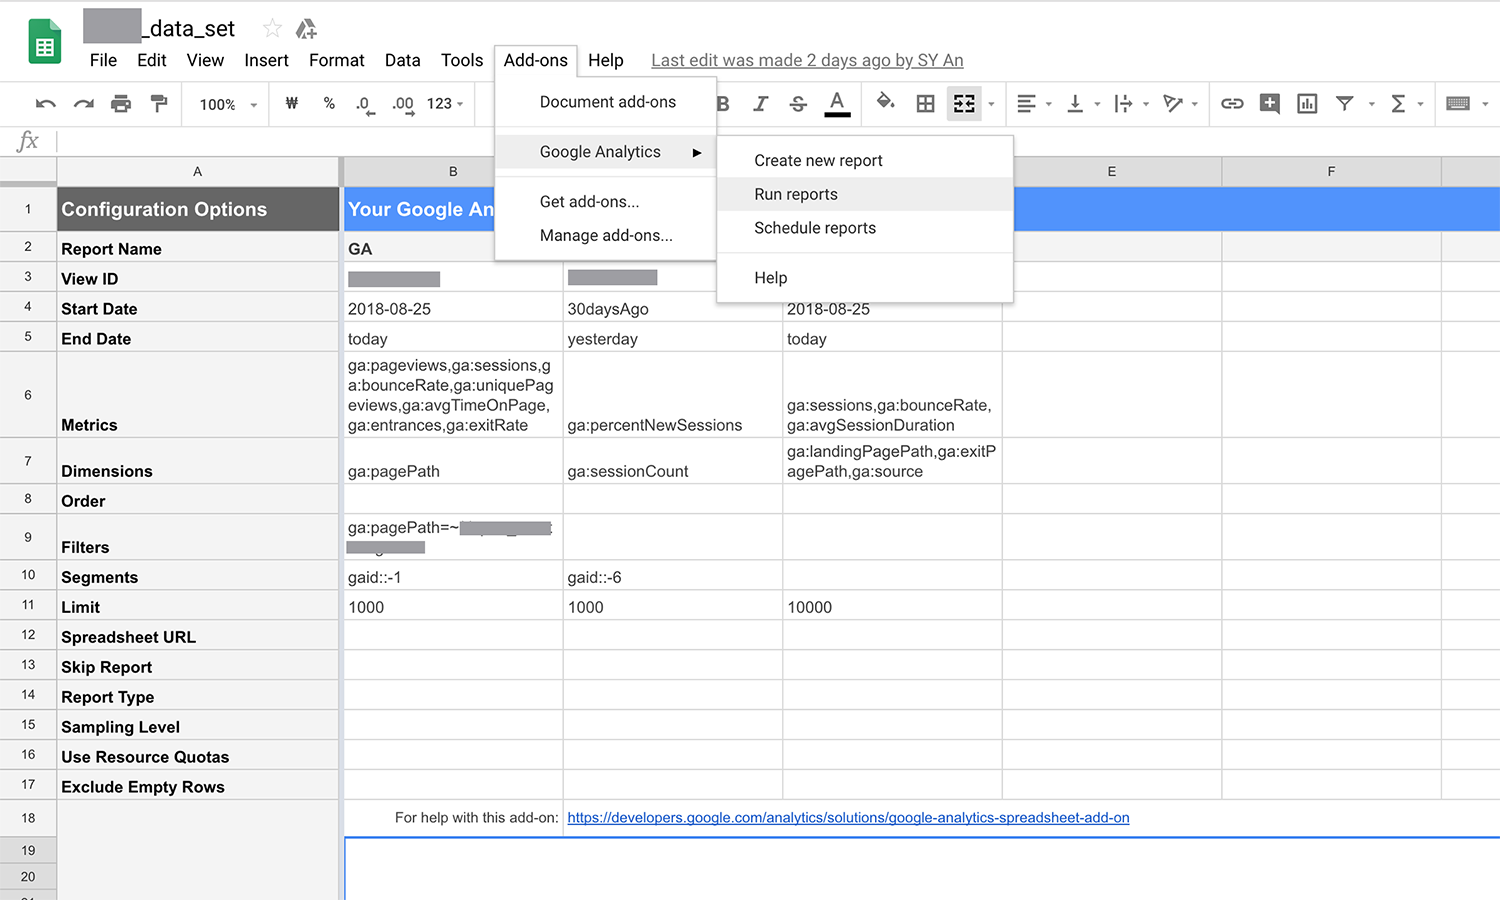Open horizontal align dropdown
1500x900 pixels.
click(1033, 104)
